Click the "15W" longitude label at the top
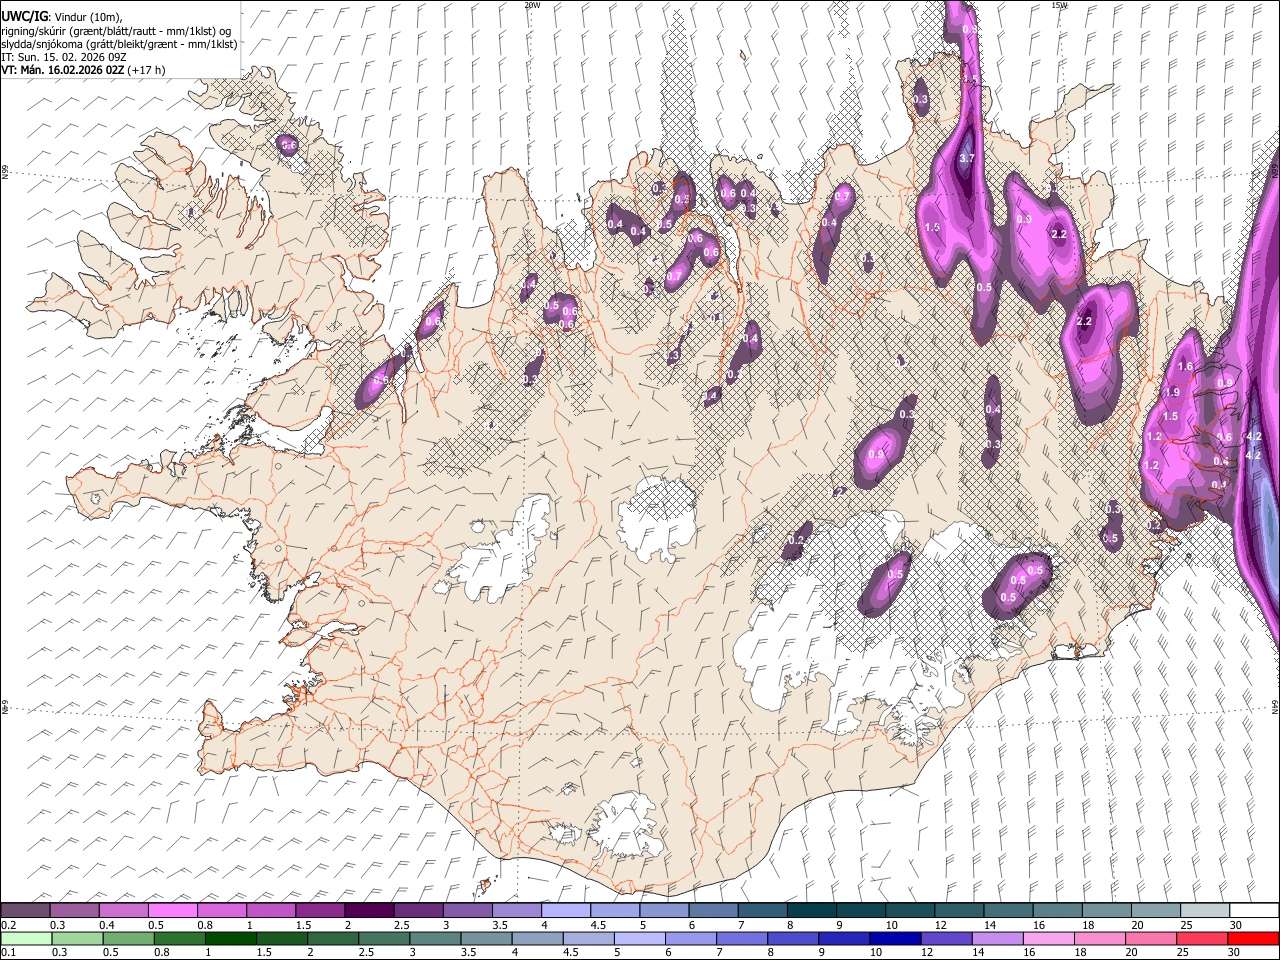The image size is (1280, 960). 1059,5
